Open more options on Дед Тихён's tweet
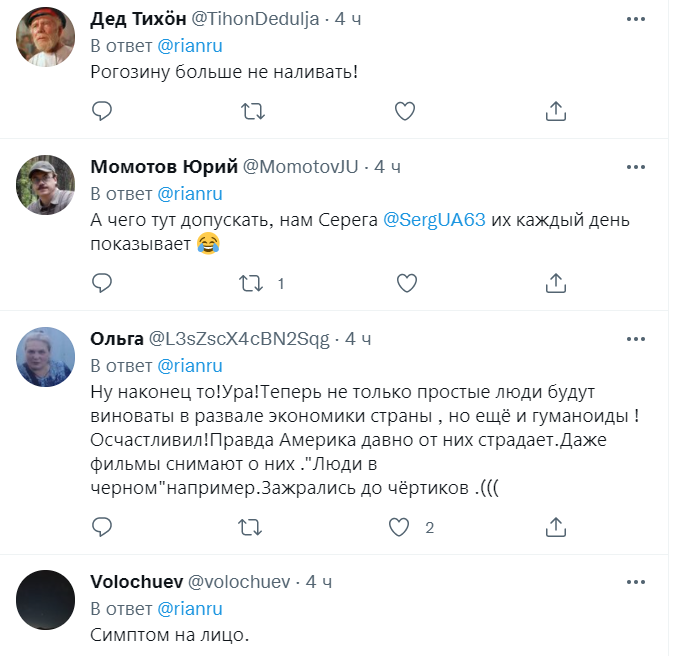The width and height of the screenshot is (681, 656). pos(635,20)
